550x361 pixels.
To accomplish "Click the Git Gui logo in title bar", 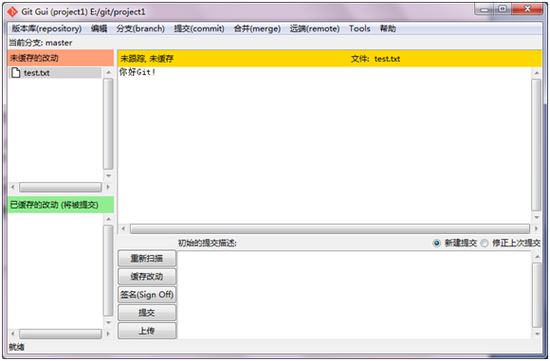I will pyautogui.click(x=13, y=12).
